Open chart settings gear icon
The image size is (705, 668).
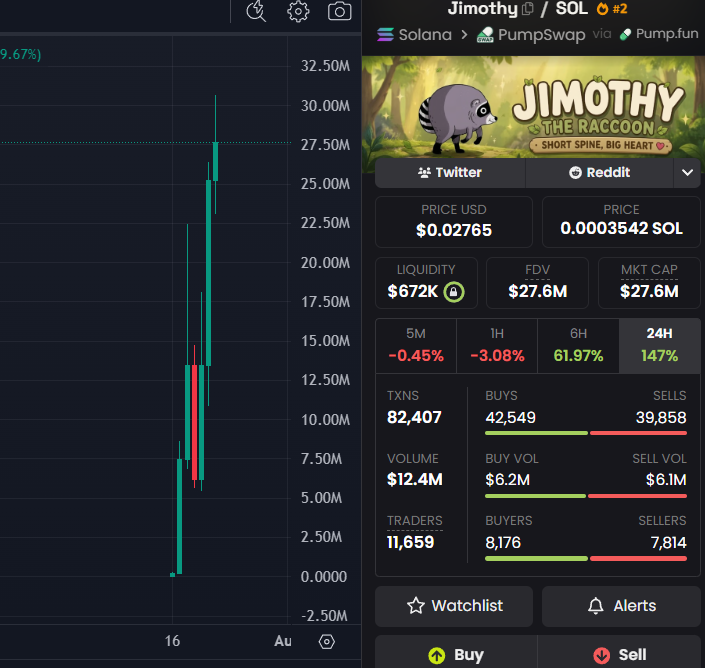coord(298,11)
